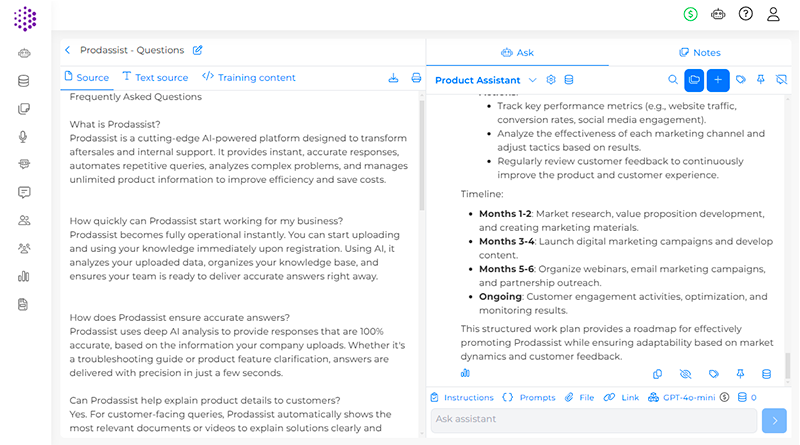Open the GPT-4o-mini model selector
This screenshot has width=800, height=445.
point(683,397)
